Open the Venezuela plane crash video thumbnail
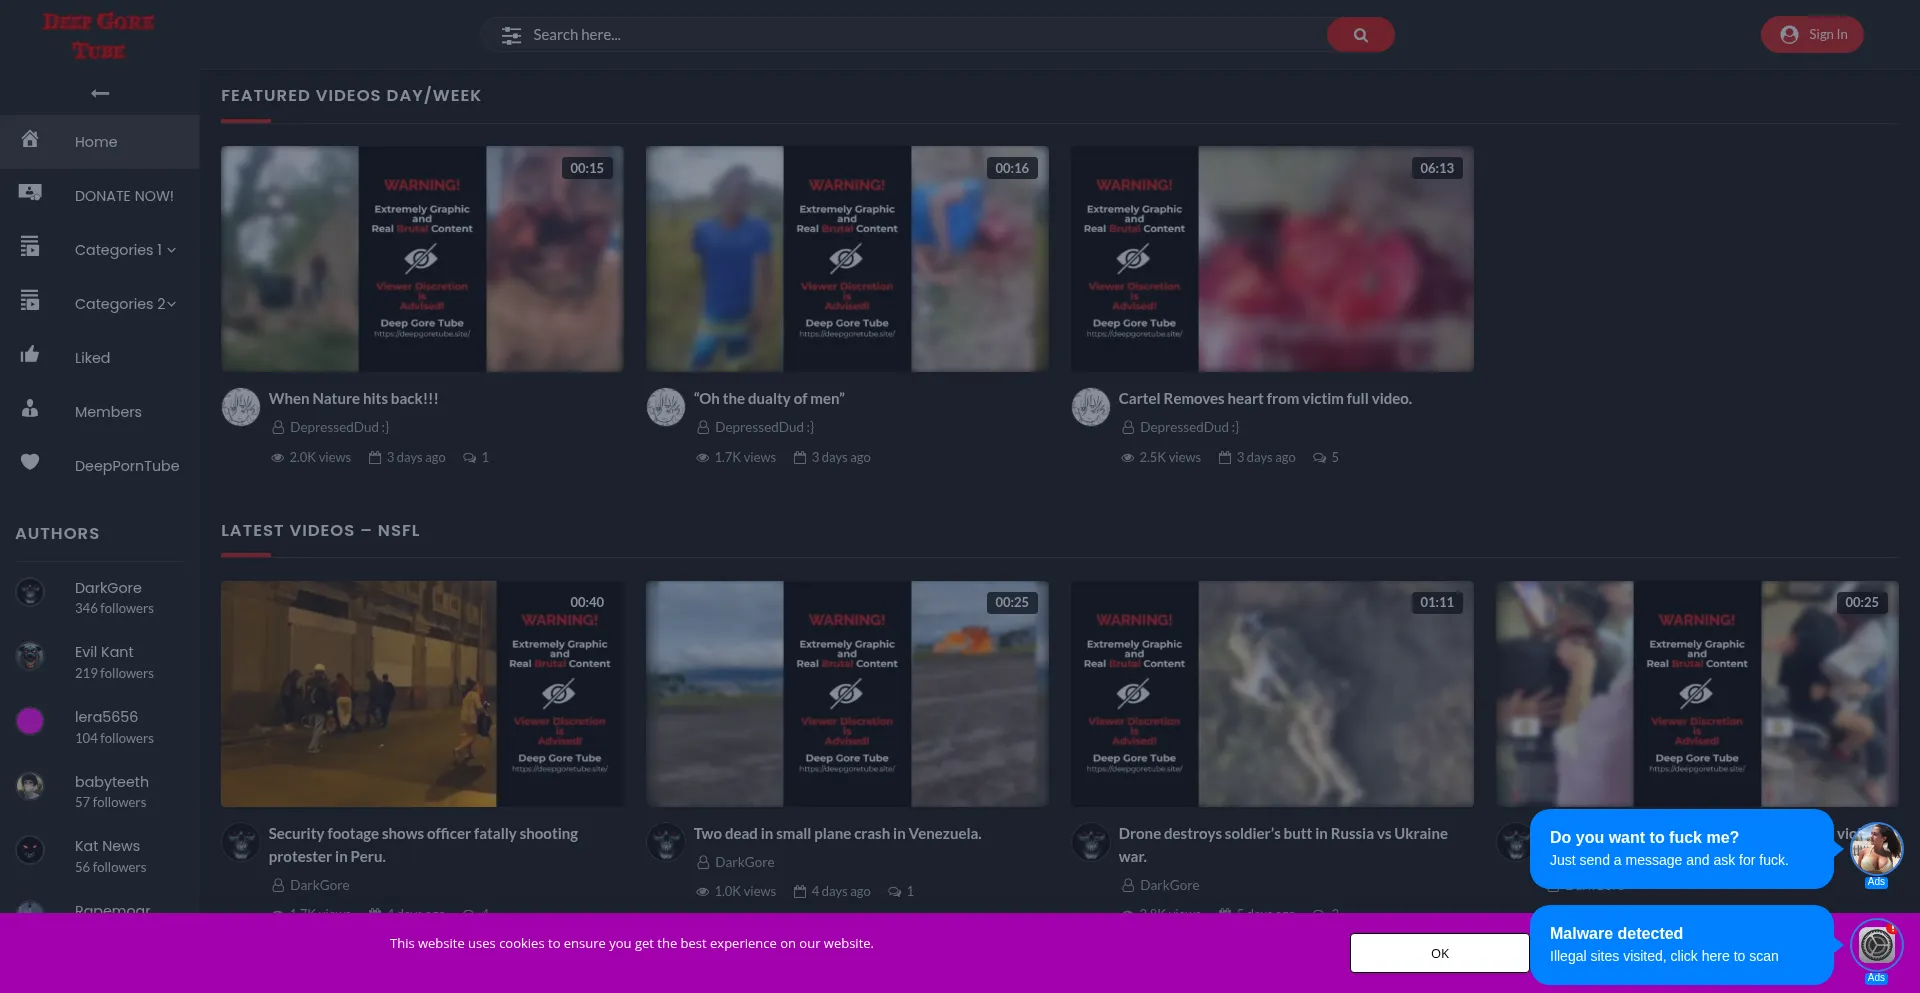 (x=847, y=694)
